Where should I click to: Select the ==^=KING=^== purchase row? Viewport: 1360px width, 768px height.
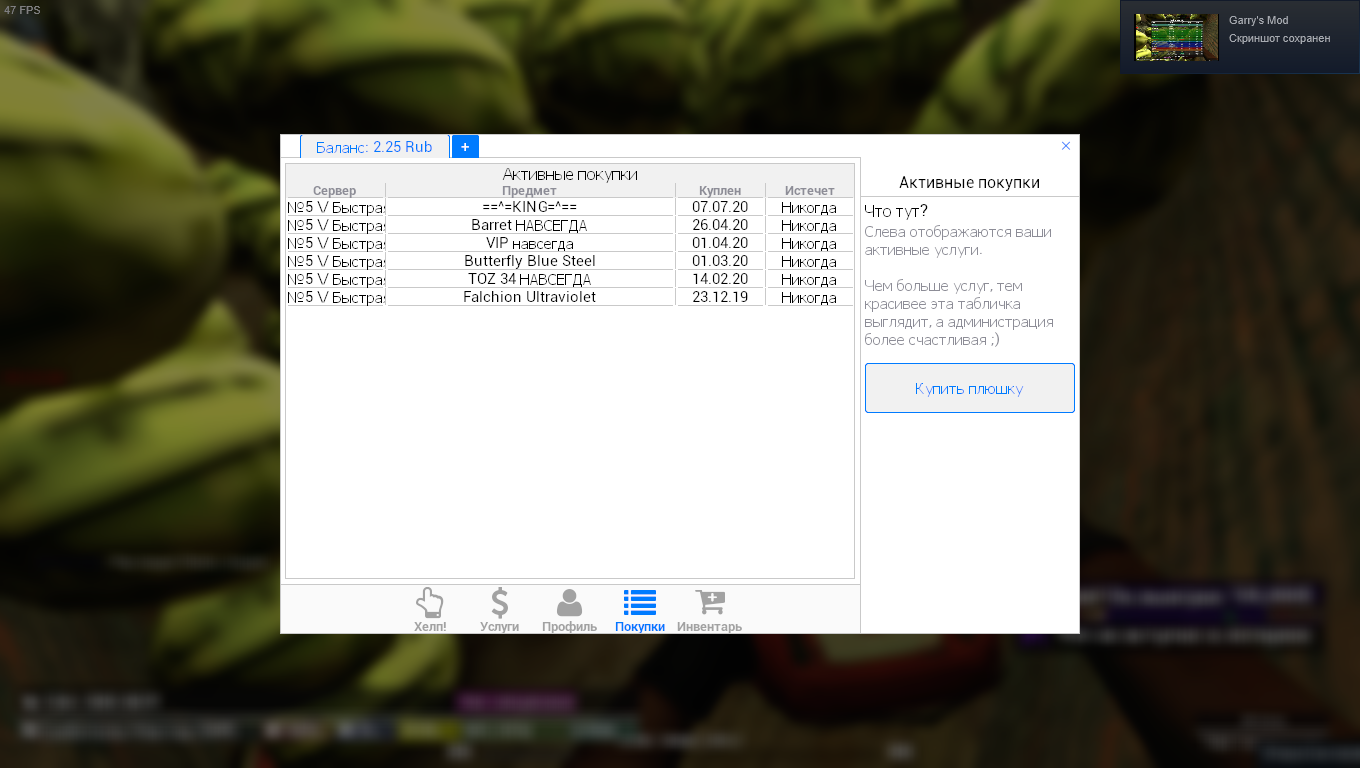(570, 207)
